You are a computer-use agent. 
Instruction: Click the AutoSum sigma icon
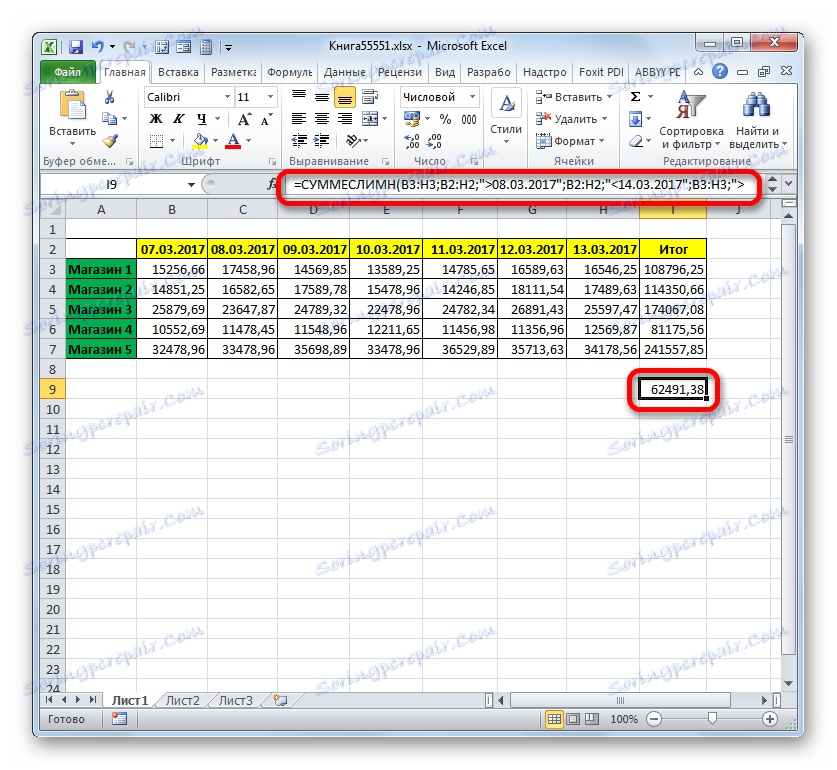click(635, 97)
